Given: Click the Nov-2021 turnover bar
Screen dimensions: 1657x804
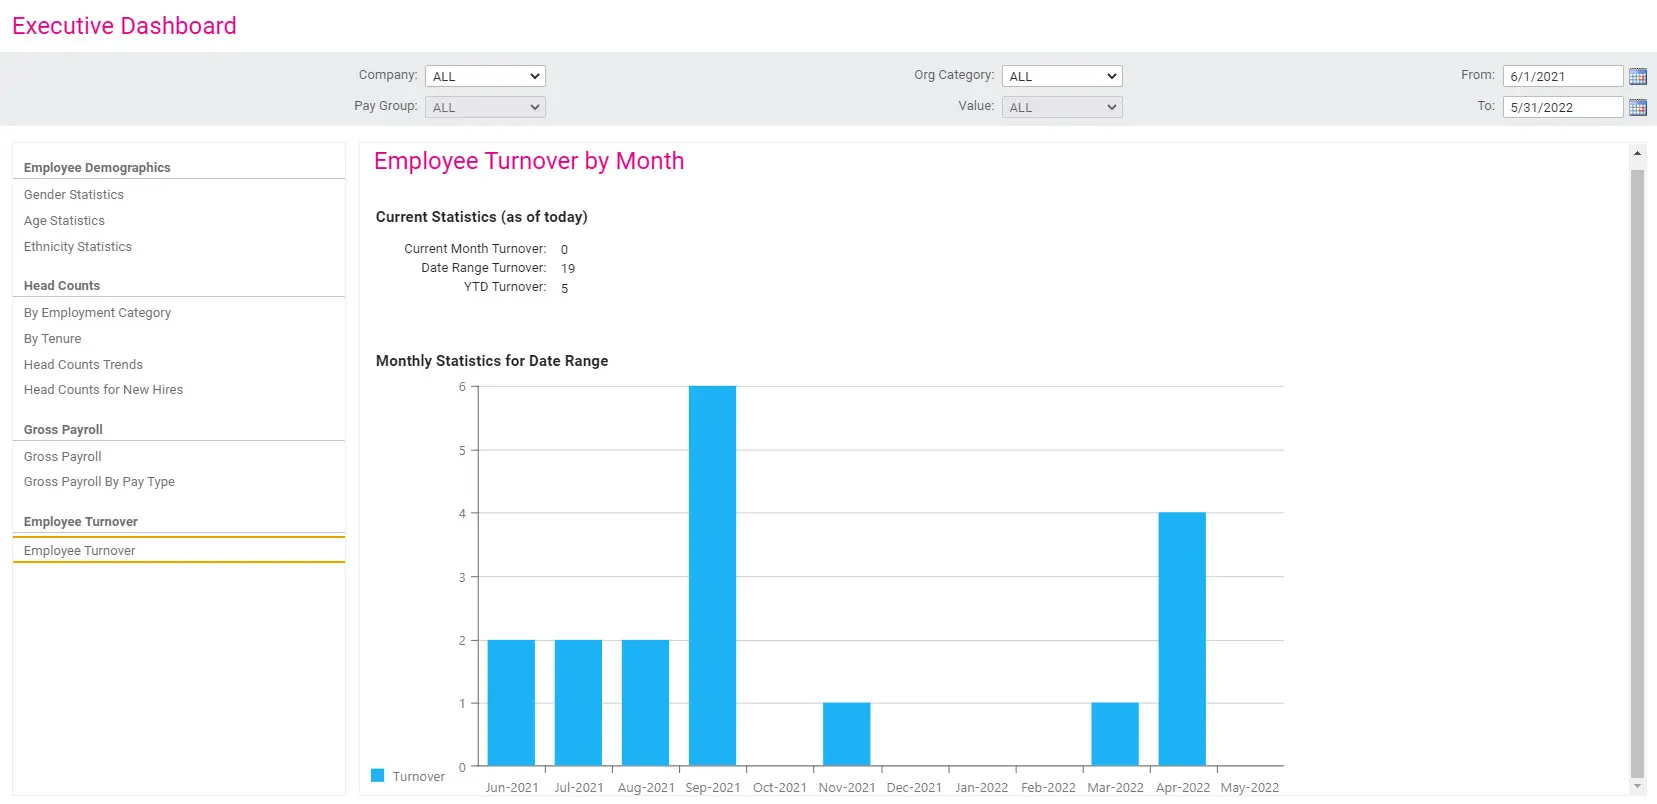Looking at the screenshot, I should pyautogui.click(x=846, y=734).
